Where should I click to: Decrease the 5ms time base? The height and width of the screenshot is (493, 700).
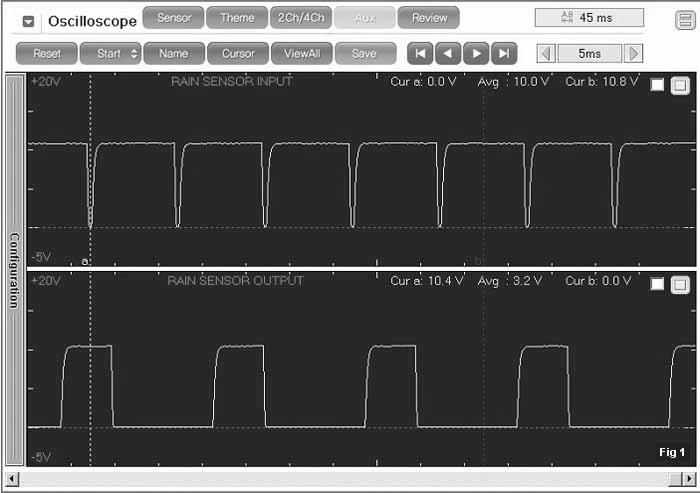[545, 53]
